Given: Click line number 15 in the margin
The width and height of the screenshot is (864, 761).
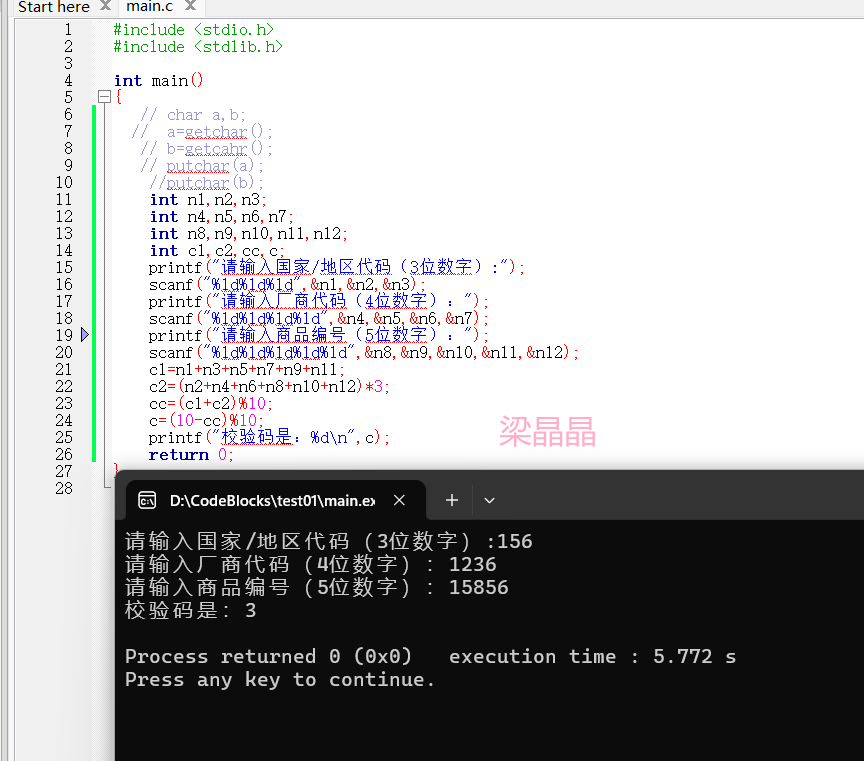Looking at the screenshot, I should pos(64,267).
